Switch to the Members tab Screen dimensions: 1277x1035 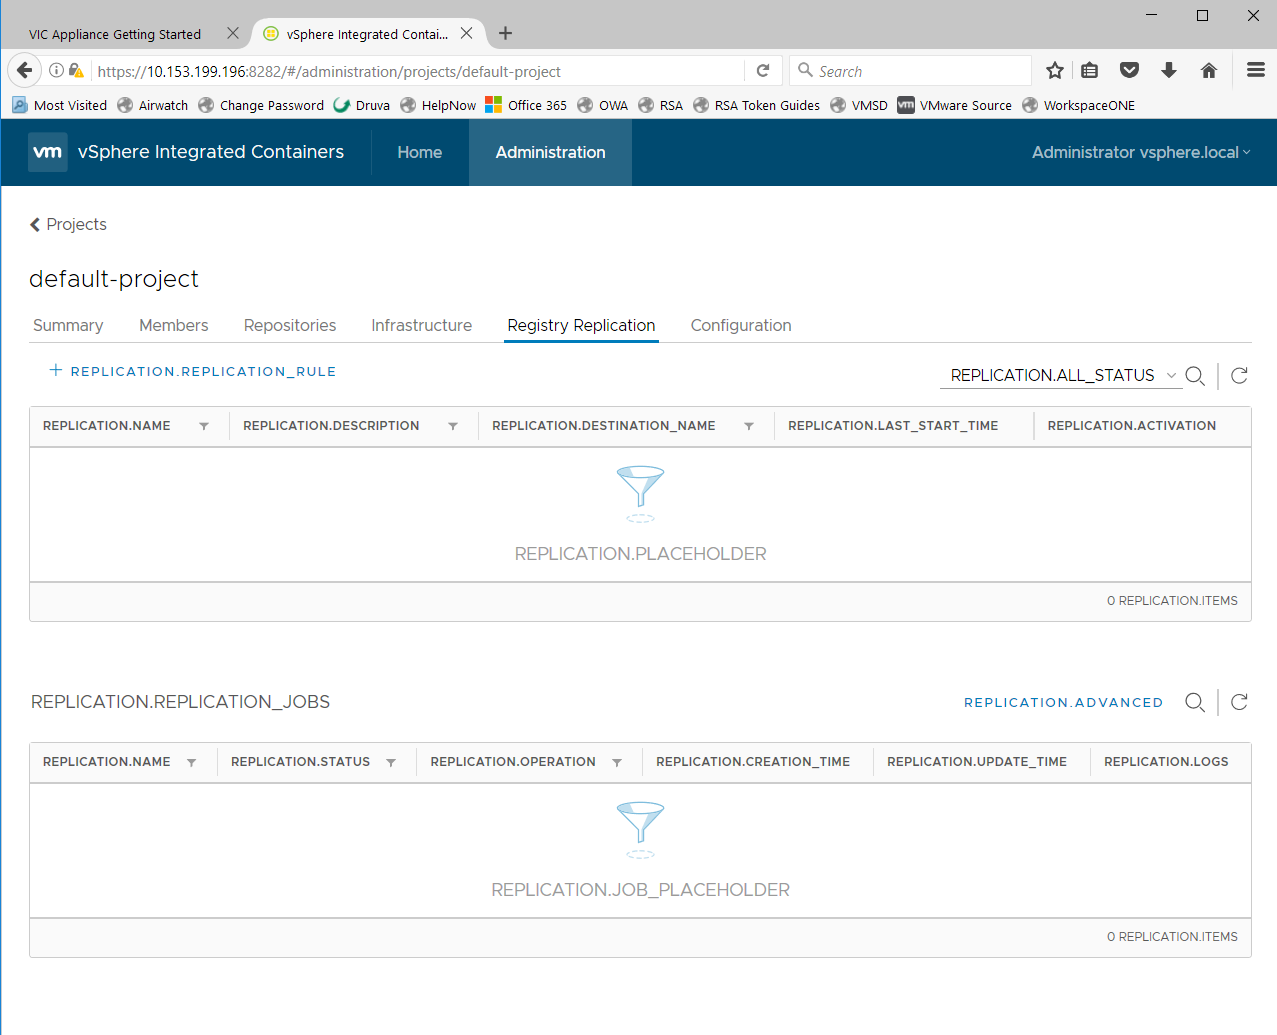tap(174, 326)
